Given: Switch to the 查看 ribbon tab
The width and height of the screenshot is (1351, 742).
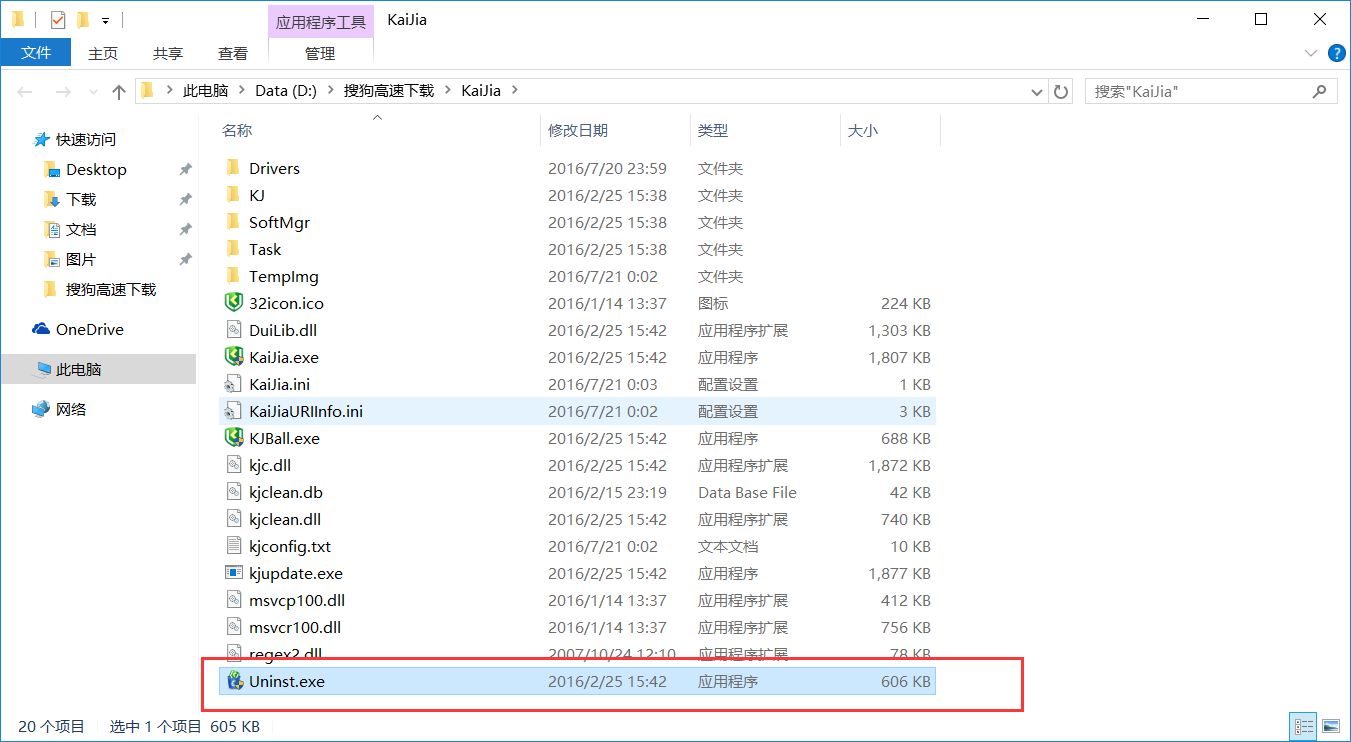Looking at the screenshot, I should (233, 53).
